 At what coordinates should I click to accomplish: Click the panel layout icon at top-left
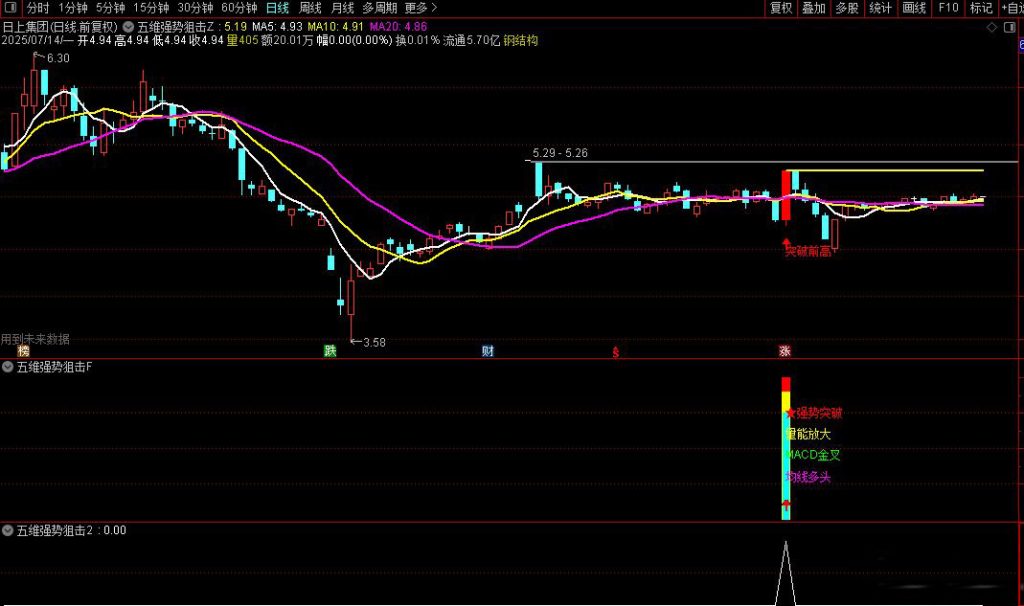[10, 8]
